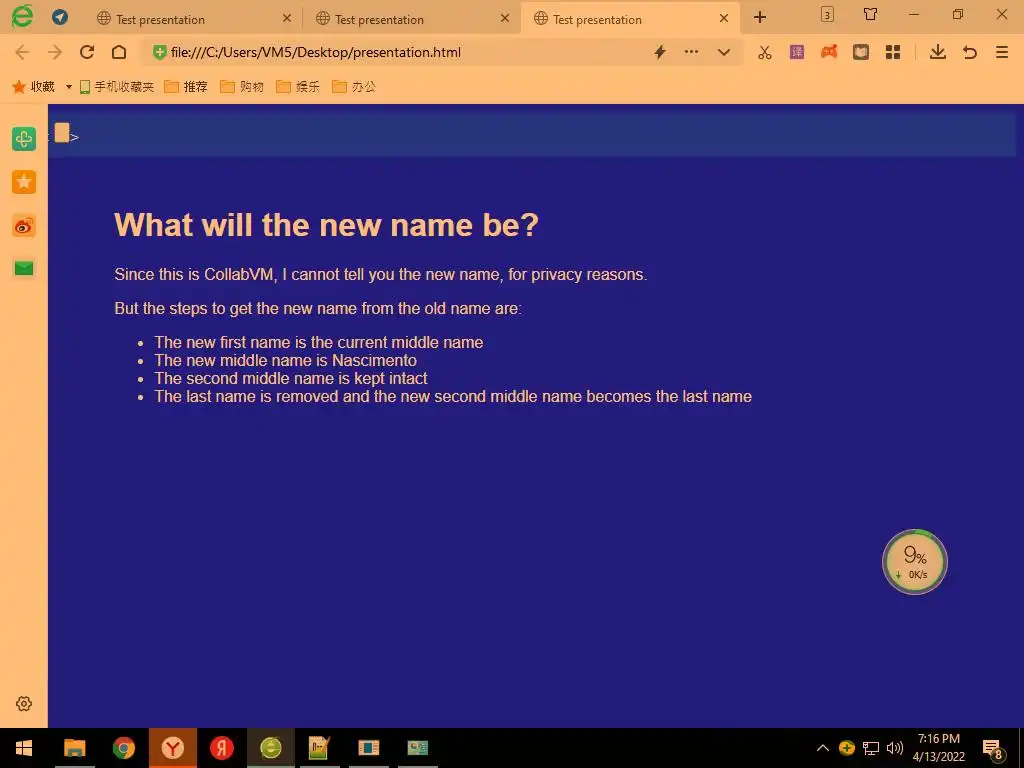Image resolution: width=1024 pixels, height=768 pixels.
Task: Open the red Yandex Я taskbar icon
Action: (221, 748)
